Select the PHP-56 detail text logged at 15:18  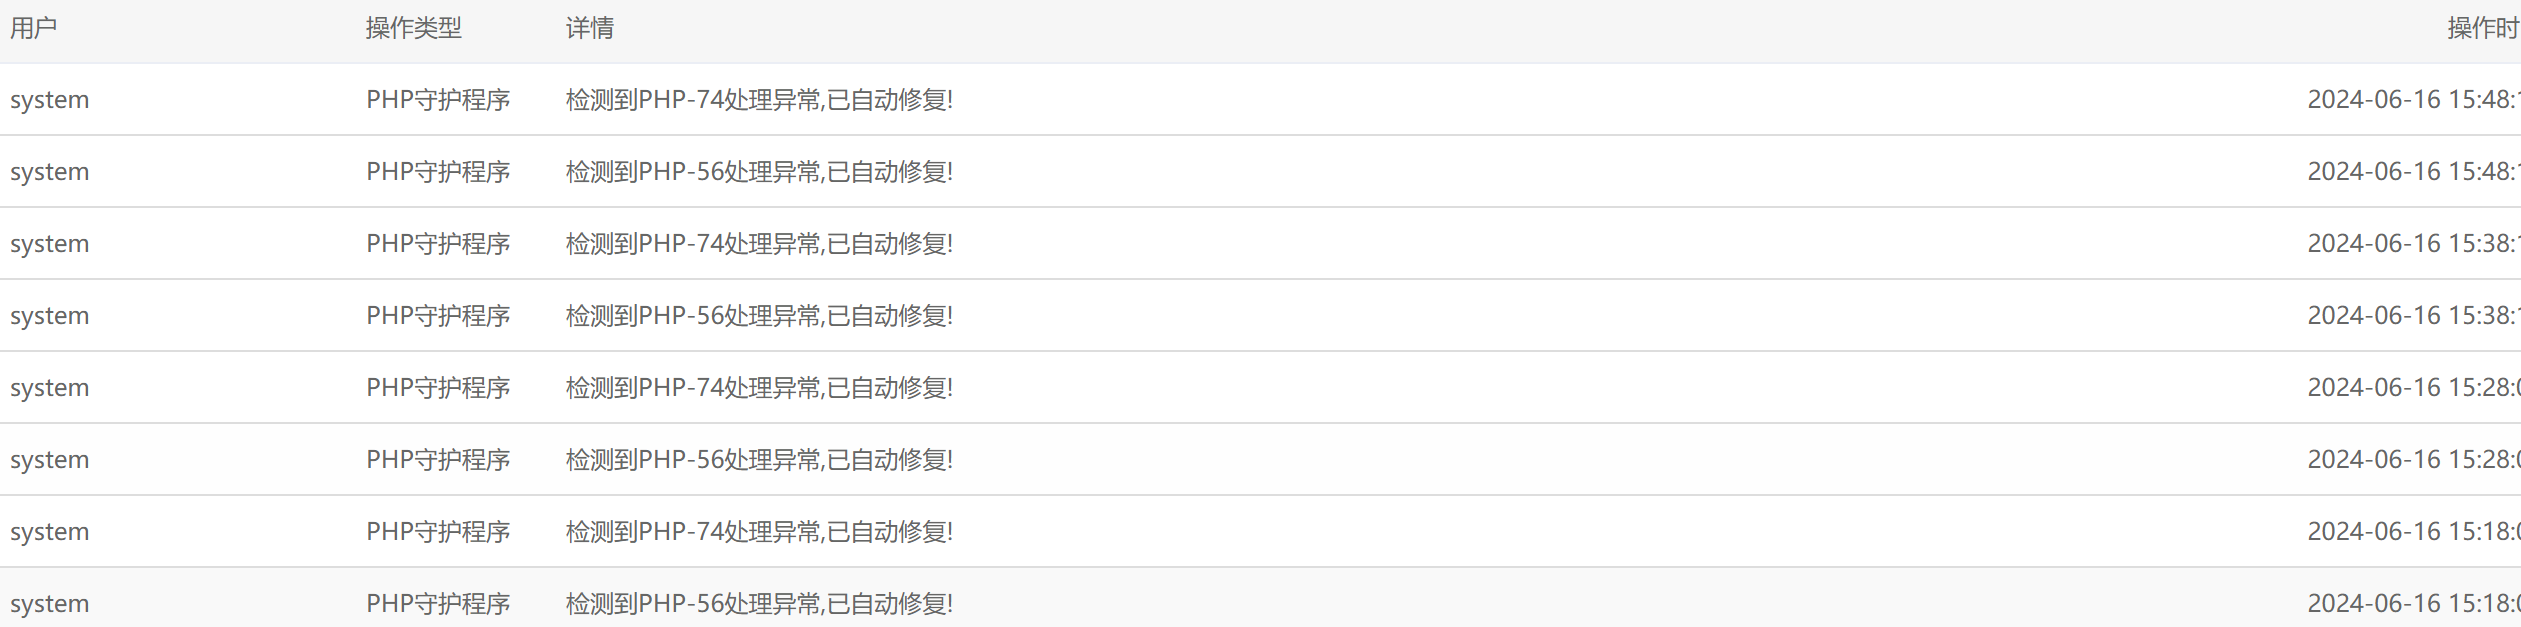(x=759, y=604)
